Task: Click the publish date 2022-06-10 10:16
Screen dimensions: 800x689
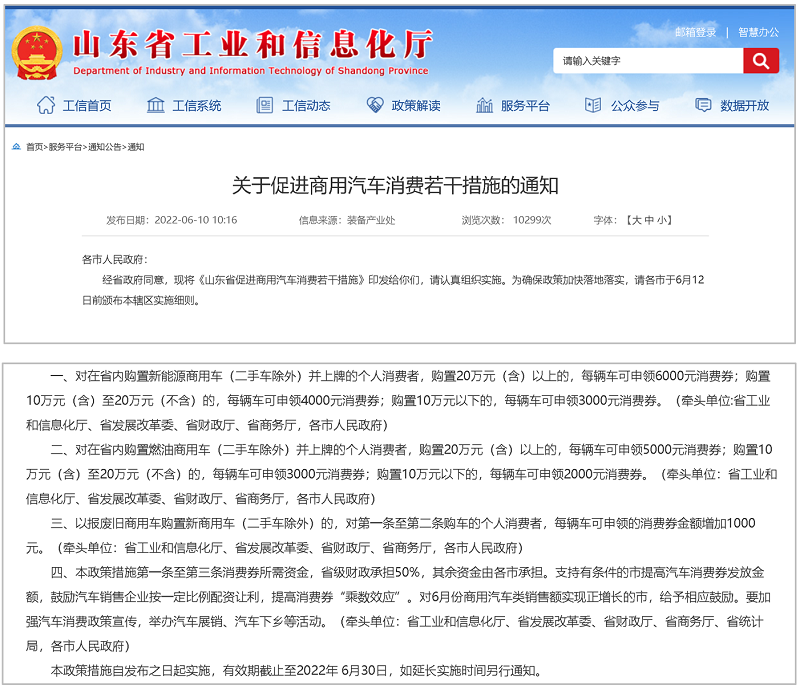Action: (x=196, y=220)
